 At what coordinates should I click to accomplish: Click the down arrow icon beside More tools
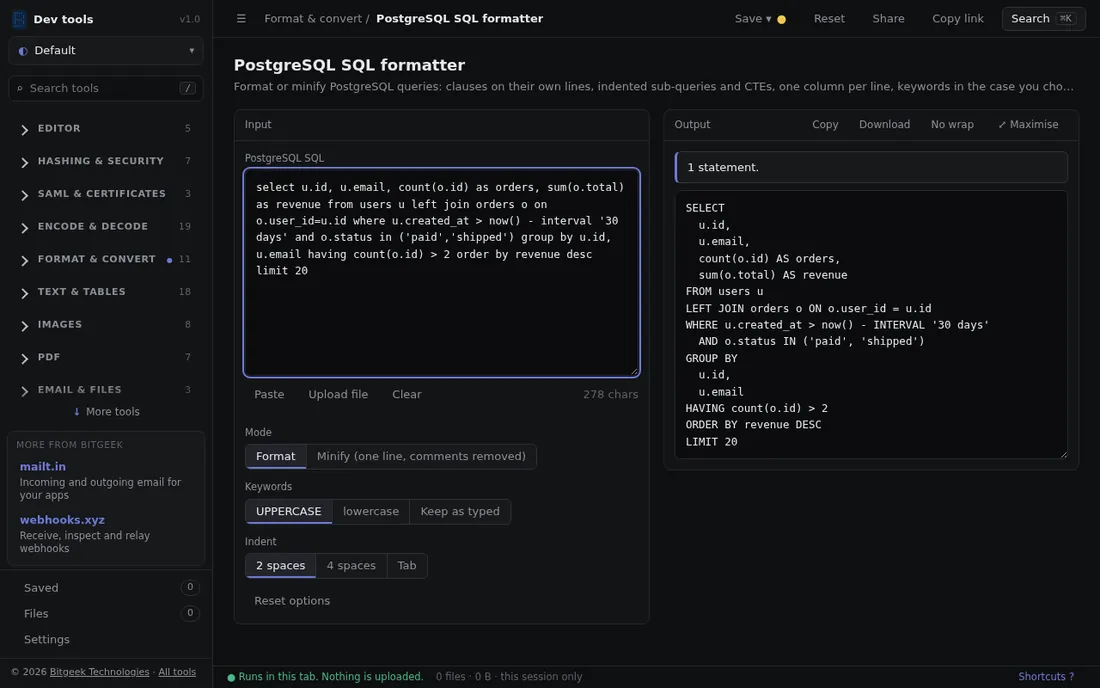[x=76, y=412]
